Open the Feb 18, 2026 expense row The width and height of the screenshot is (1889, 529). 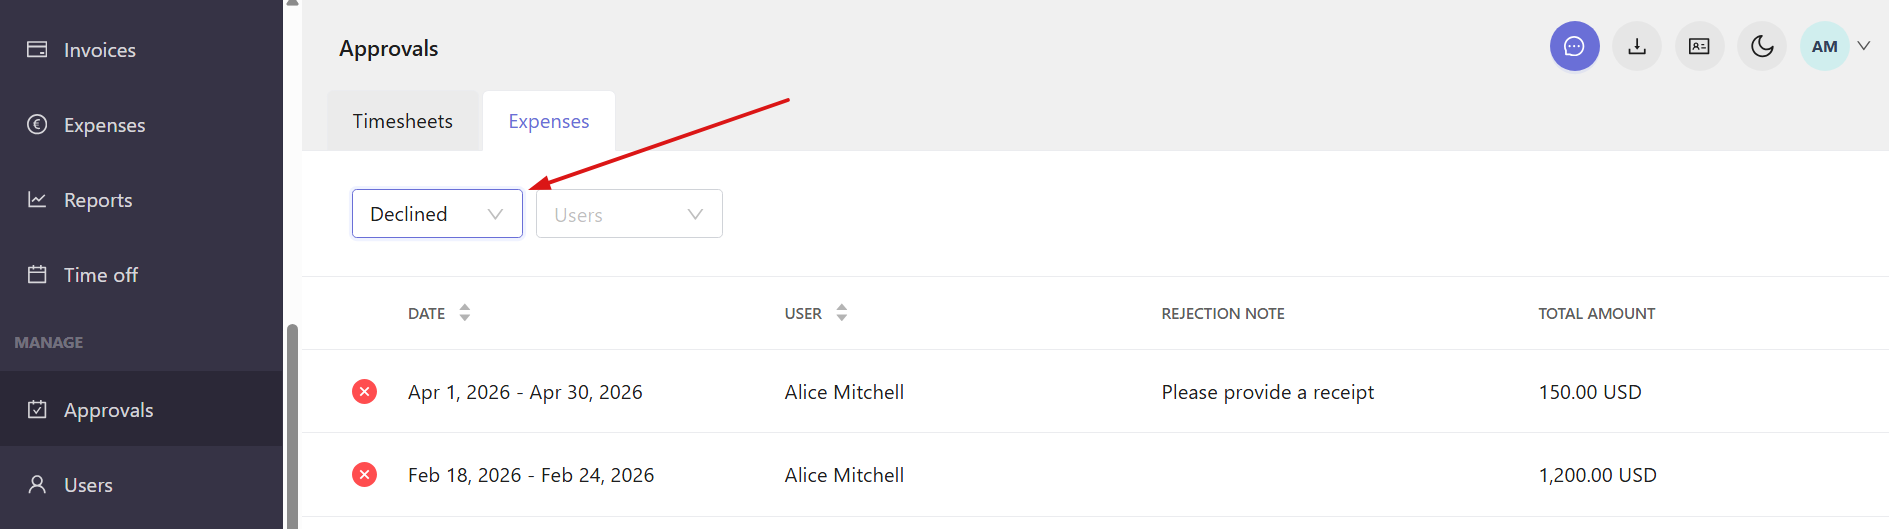point(1095,475)
